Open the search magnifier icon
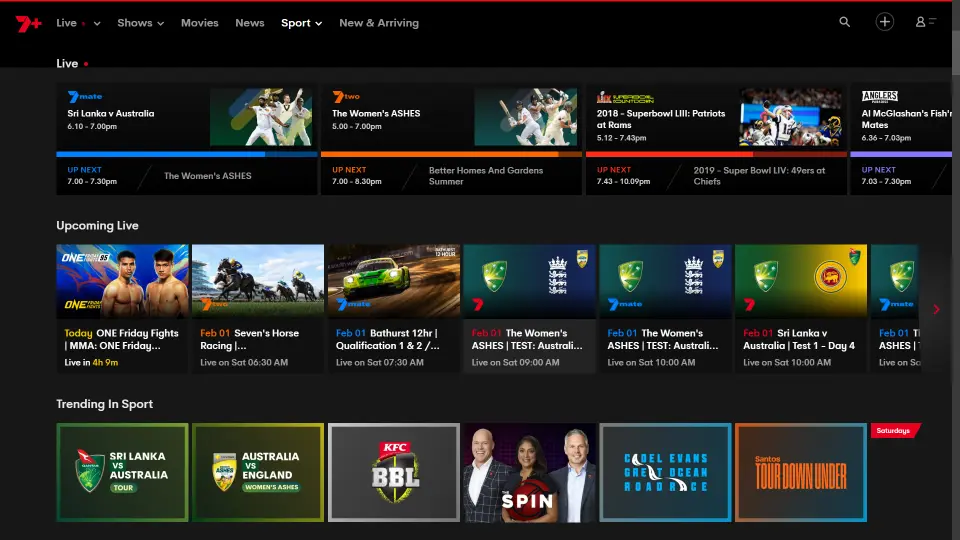Screen dimensions: 960x540 tap(844, 22)
